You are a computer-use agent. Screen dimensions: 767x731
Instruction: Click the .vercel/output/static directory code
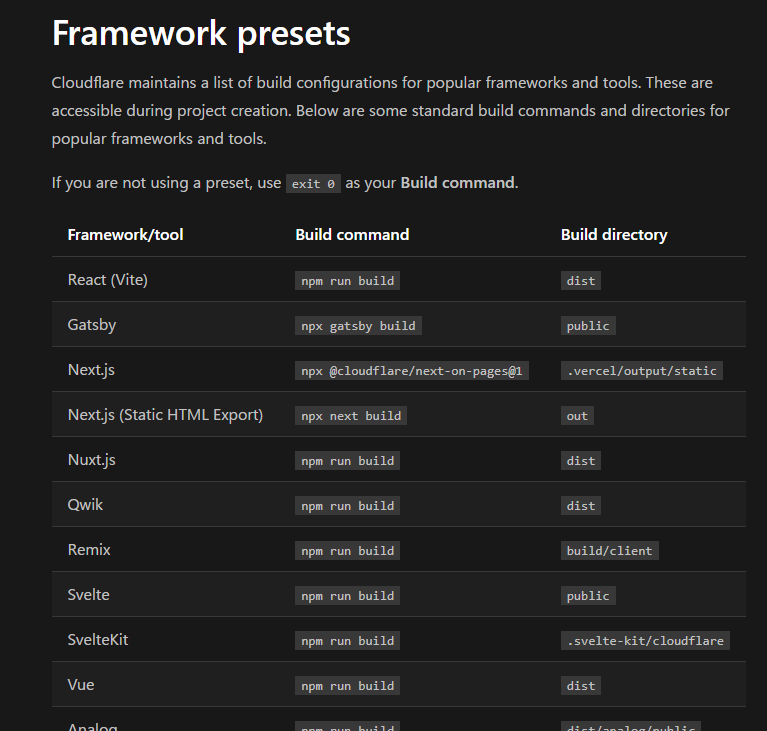tap(641, 371)
